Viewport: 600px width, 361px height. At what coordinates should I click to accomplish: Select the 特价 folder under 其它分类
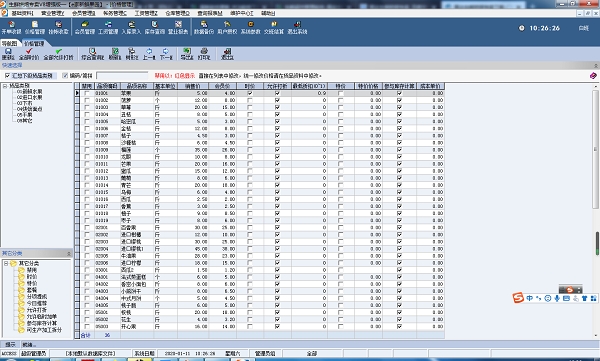click(32, 283)
